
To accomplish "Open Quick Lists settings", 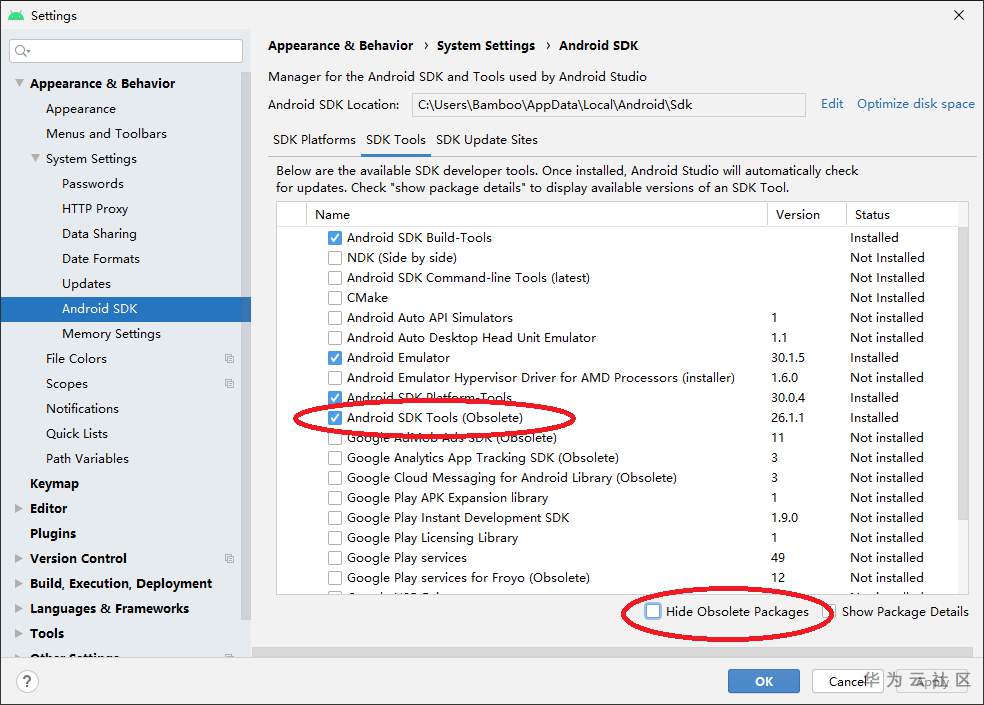I will 77,434.
